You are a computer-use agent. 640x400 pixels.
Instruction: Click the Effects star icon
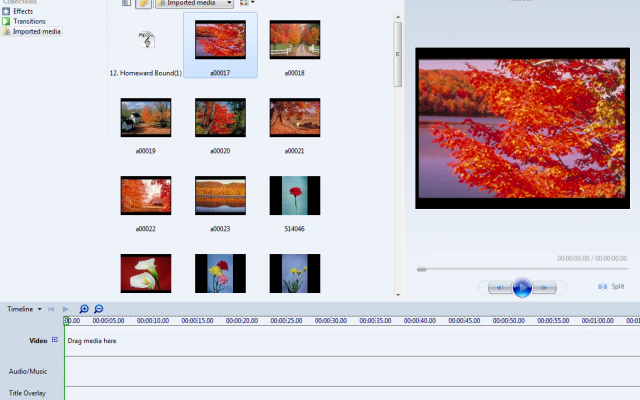6,11
